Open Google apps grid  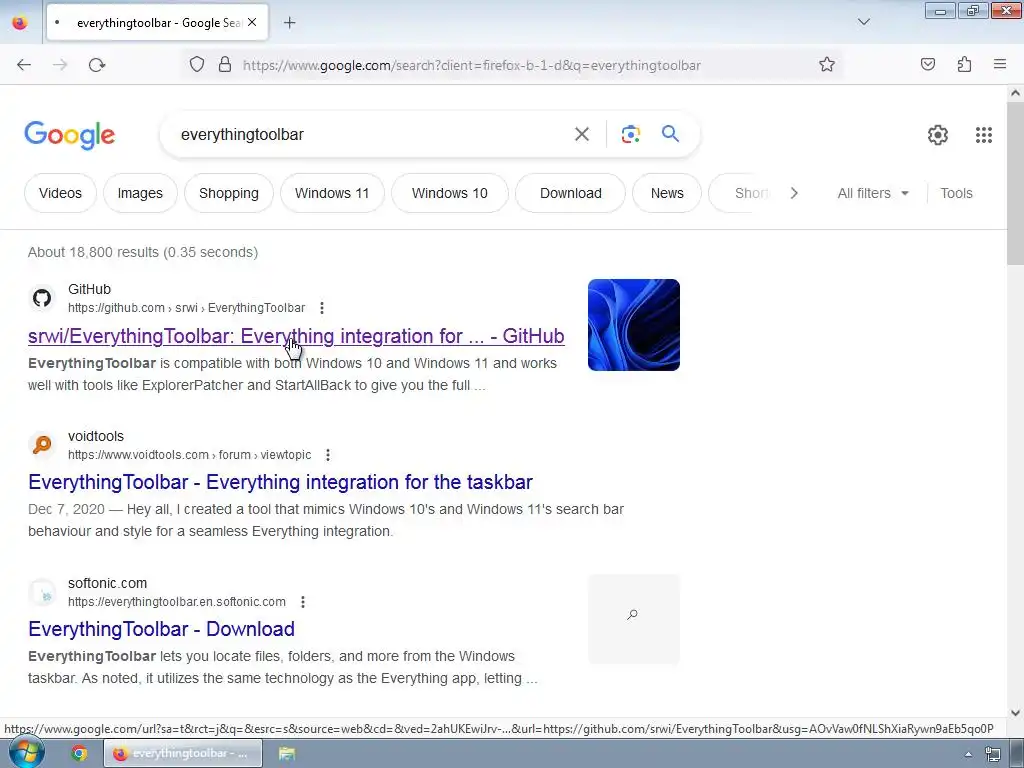[x=984, y=135]
